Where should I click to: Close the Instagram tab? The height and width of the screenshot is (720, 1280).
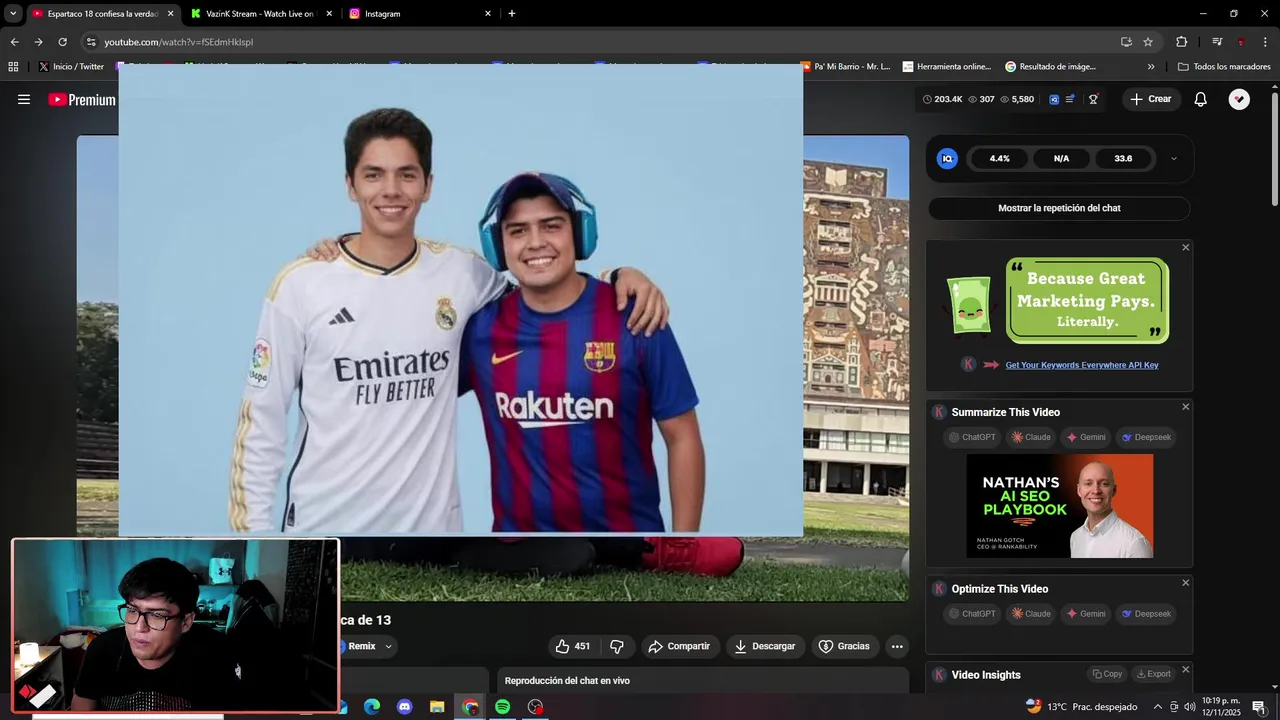click(x=488, y=14)
